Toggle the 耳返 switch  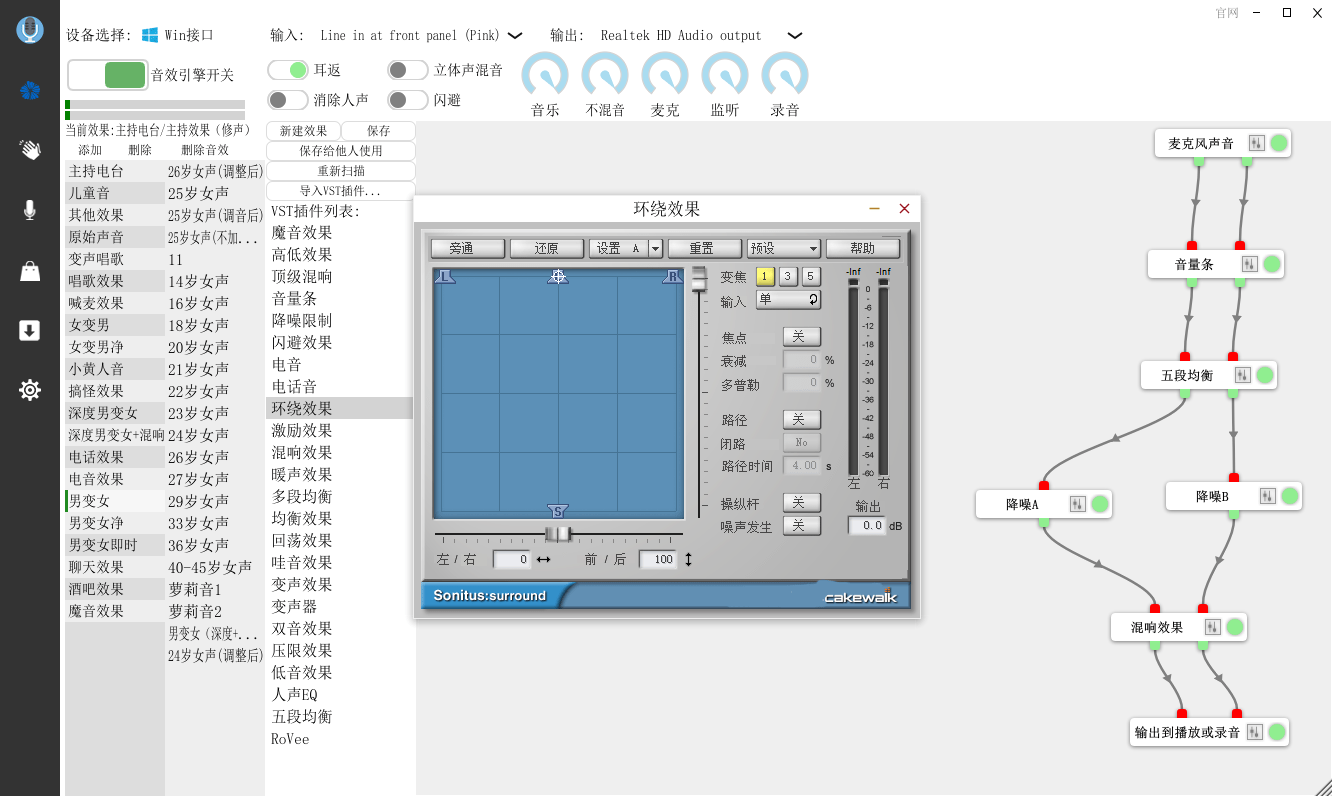(x=288, y=70)
